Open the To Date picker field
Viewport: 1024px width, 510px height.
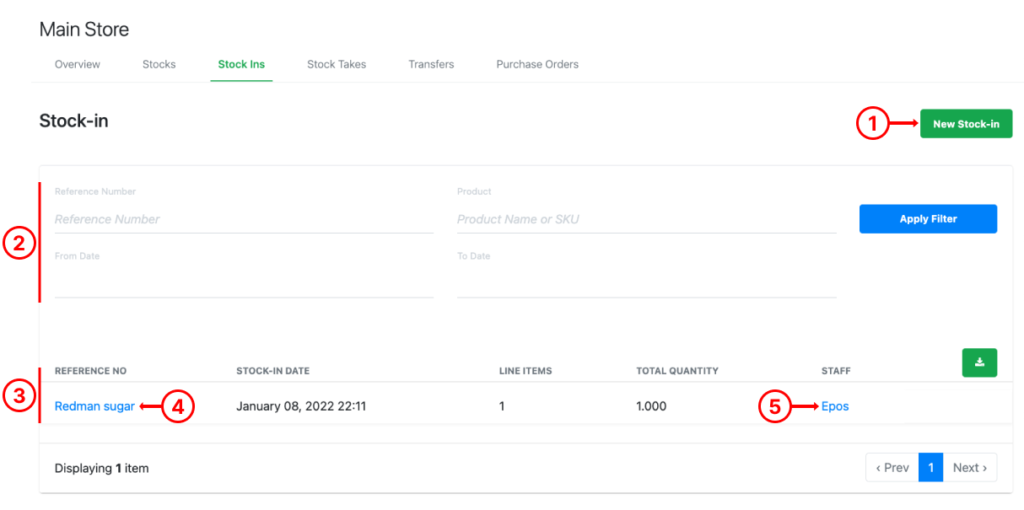point(646,283)
